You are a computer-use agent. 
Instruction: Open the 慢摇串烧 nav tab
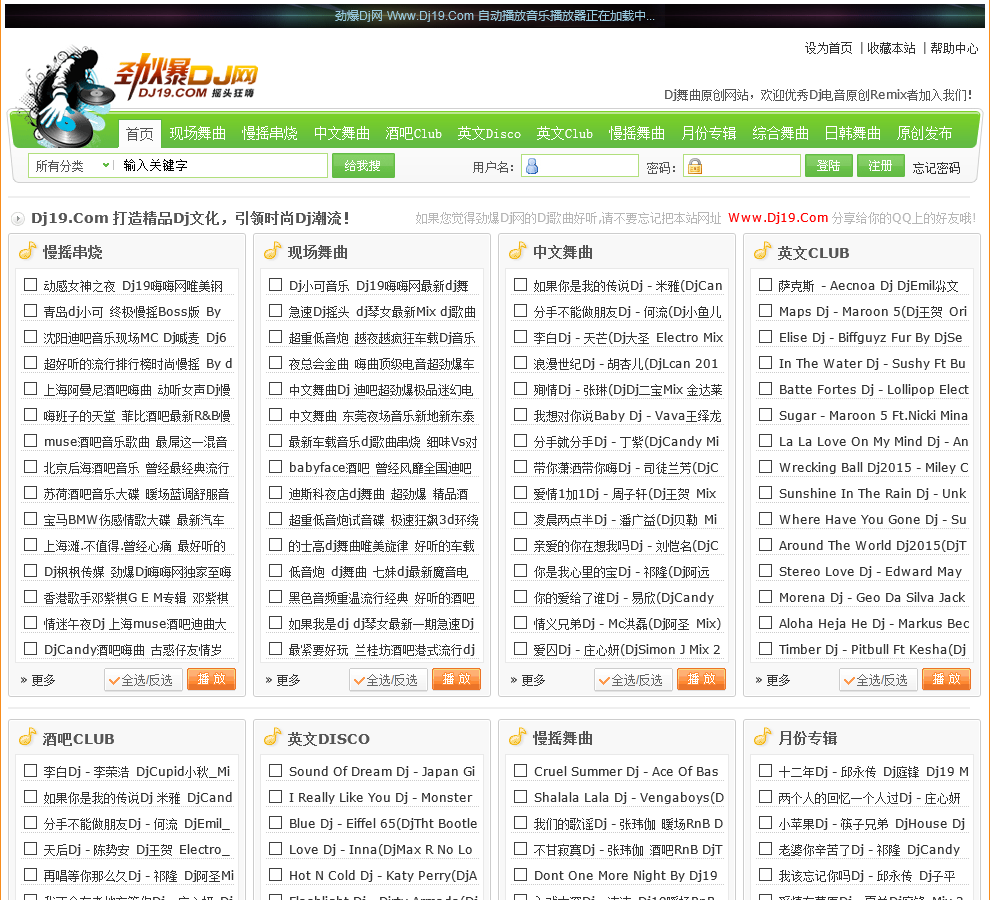pos(270,133)
